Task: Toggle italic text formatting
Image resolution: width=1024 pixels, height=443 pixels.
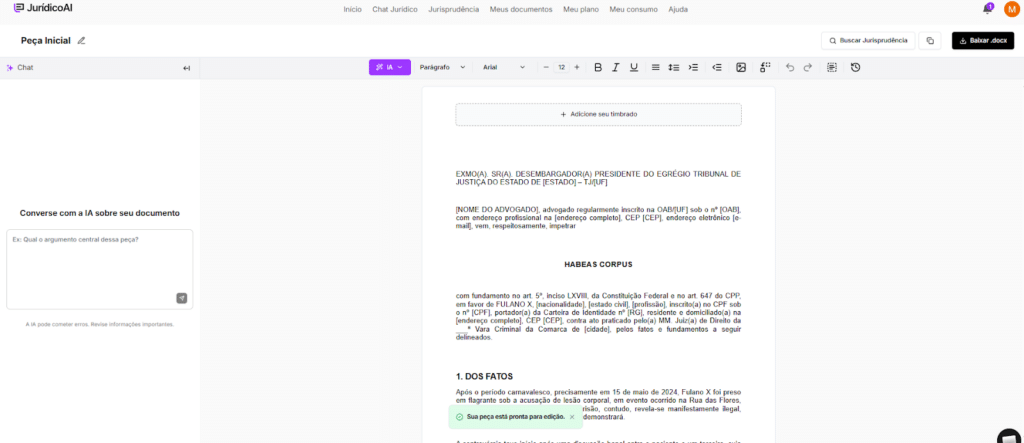Action: [616, 67]
